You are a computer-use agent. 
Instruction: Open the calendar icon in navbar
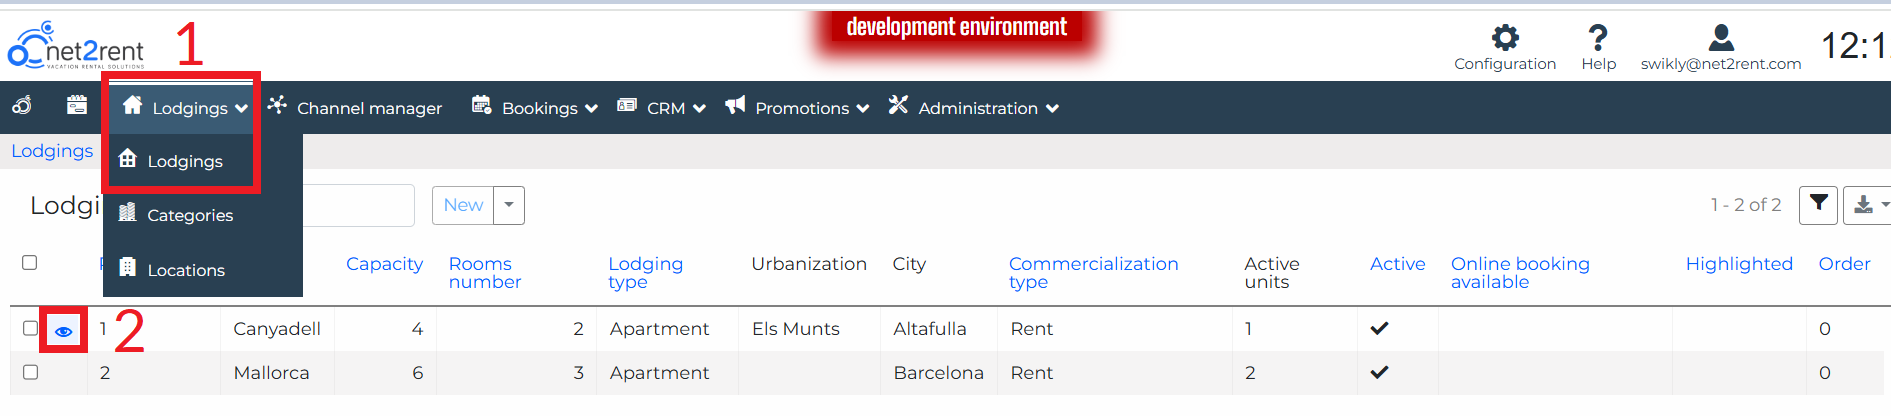[77, 106]
